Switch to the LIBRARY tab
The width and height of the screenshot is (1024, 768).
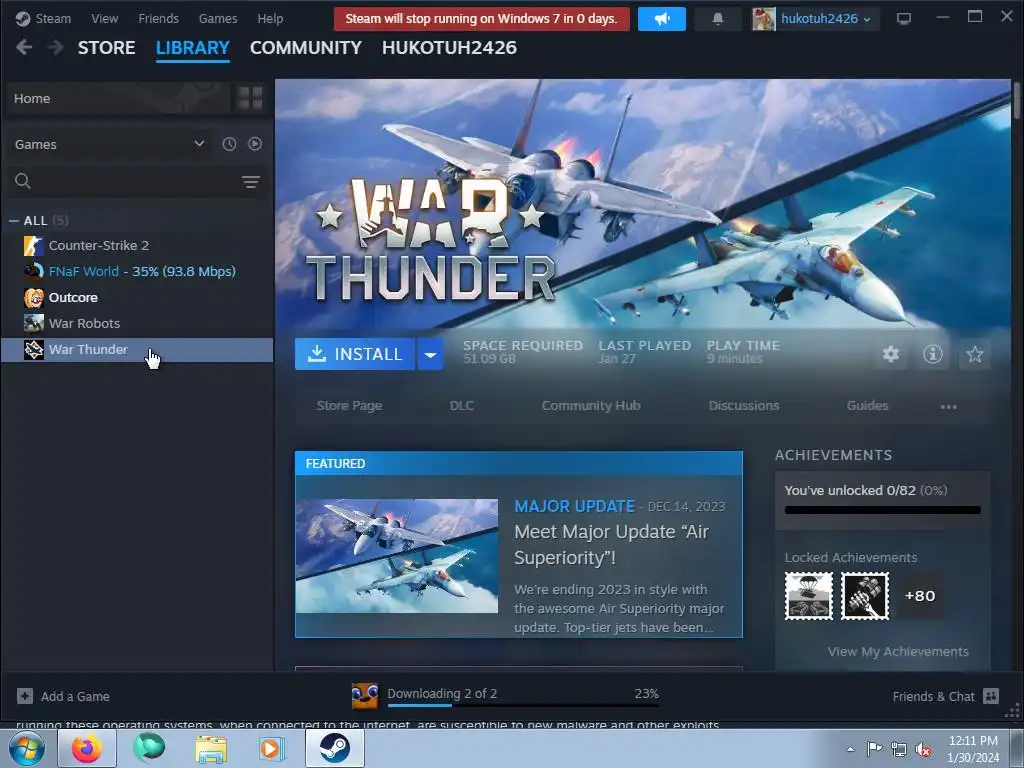coord(193,48)
